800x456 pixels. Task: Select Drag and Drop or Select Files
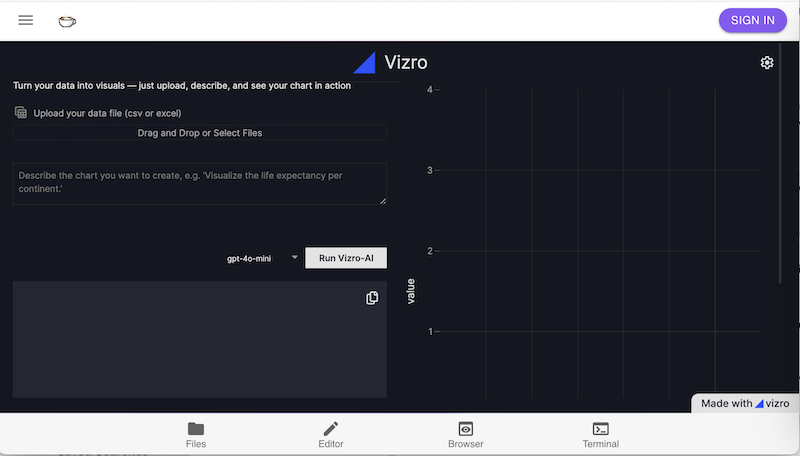click(x=200, y=132)
